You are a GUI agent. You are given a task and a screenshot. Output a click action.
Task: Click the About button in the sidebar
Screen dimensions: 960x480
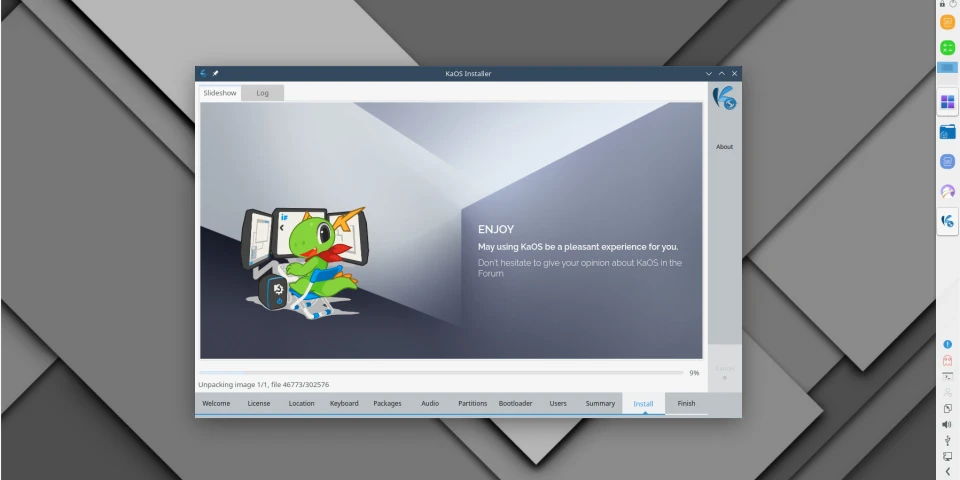724,147
